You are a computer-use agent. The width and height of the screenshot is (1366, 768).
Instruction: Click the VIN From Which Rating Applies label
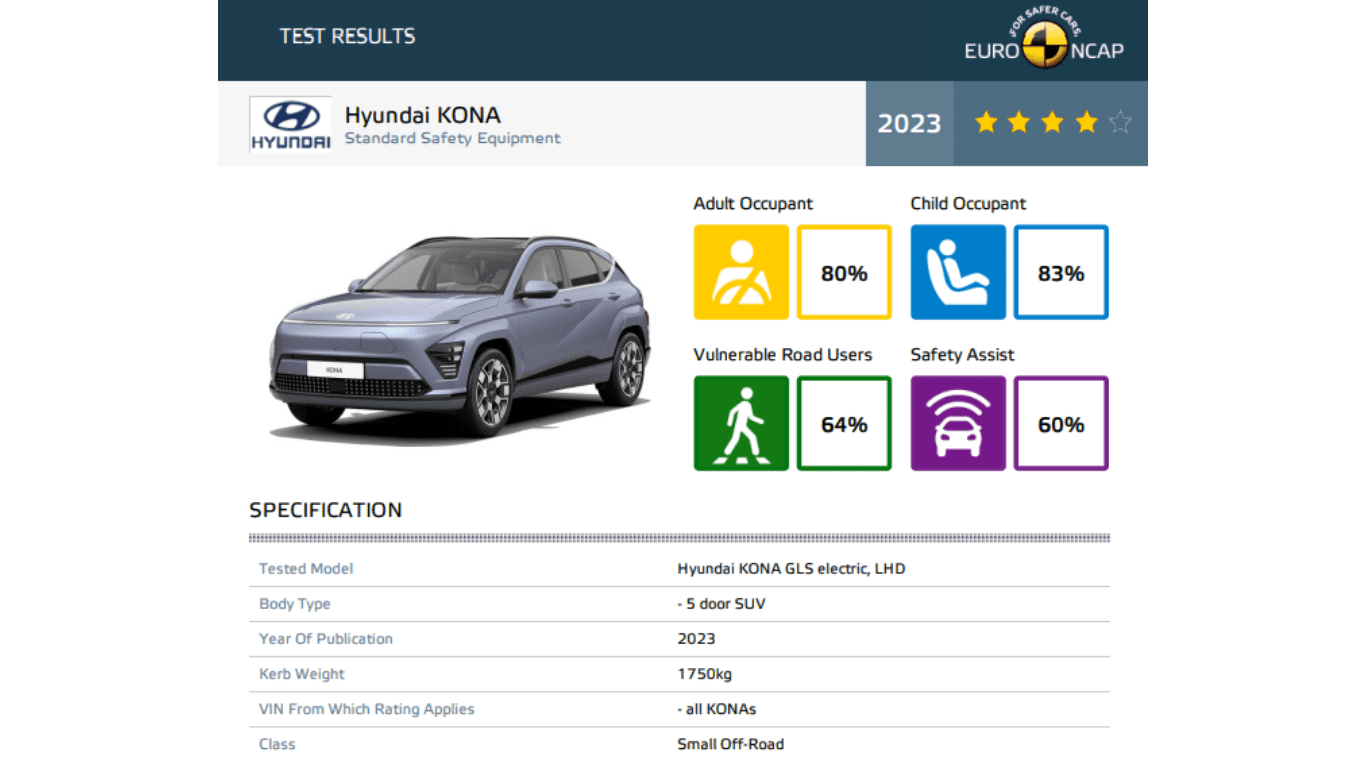click(367, 709)
